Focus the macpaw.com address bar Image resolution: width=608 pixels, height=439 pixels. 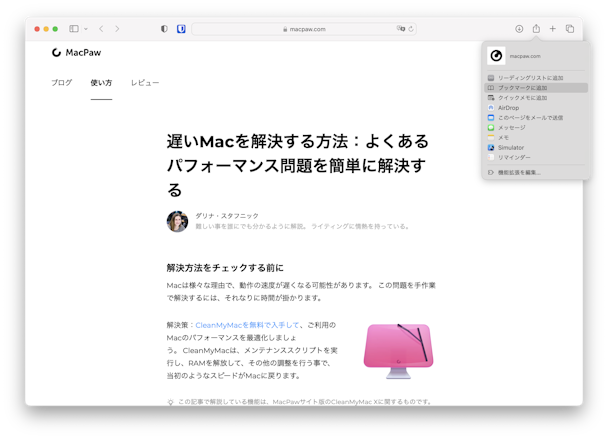pyautogui.click(x=304, y=29)
